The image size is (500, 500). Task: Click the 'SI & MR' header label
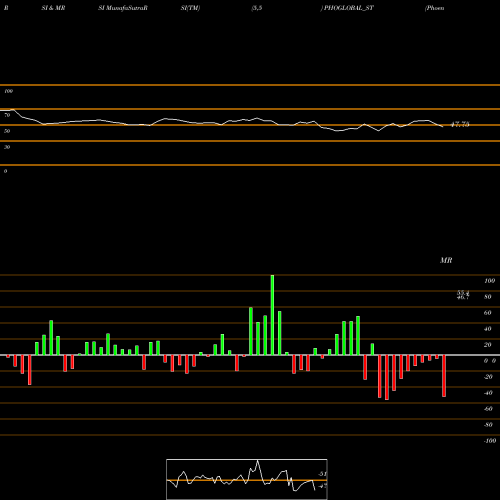tap(53, 8)
